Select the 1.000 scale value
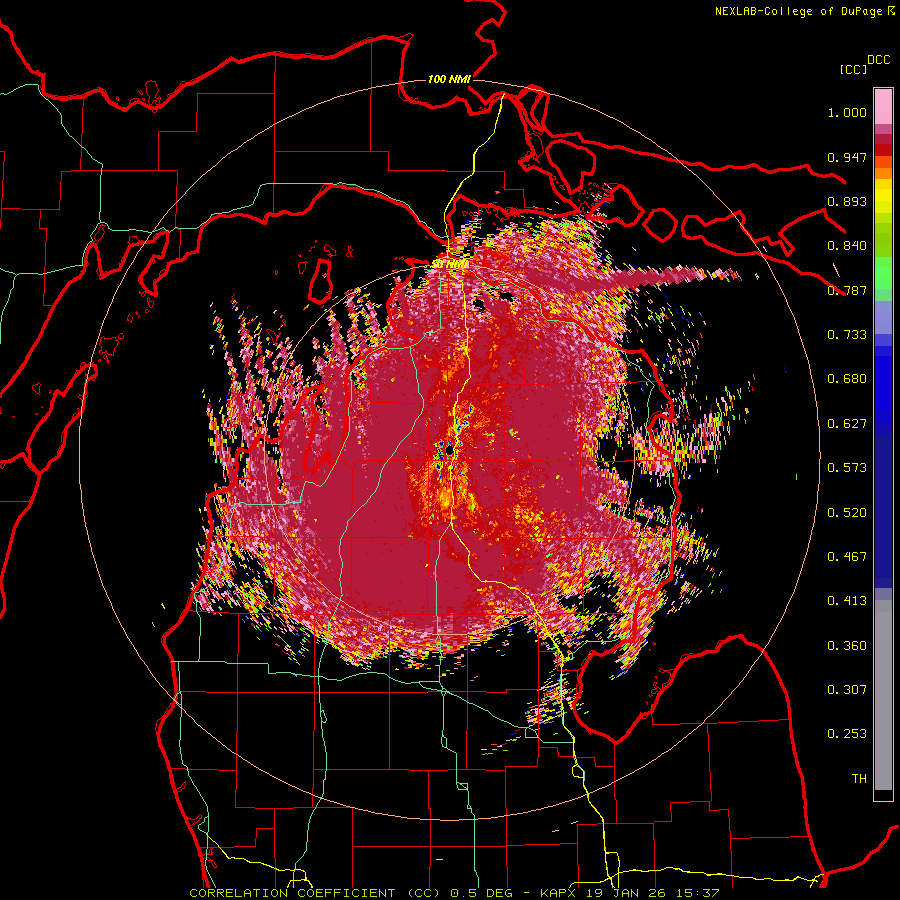Screen dimensions: 900x900 pos(847,112)
